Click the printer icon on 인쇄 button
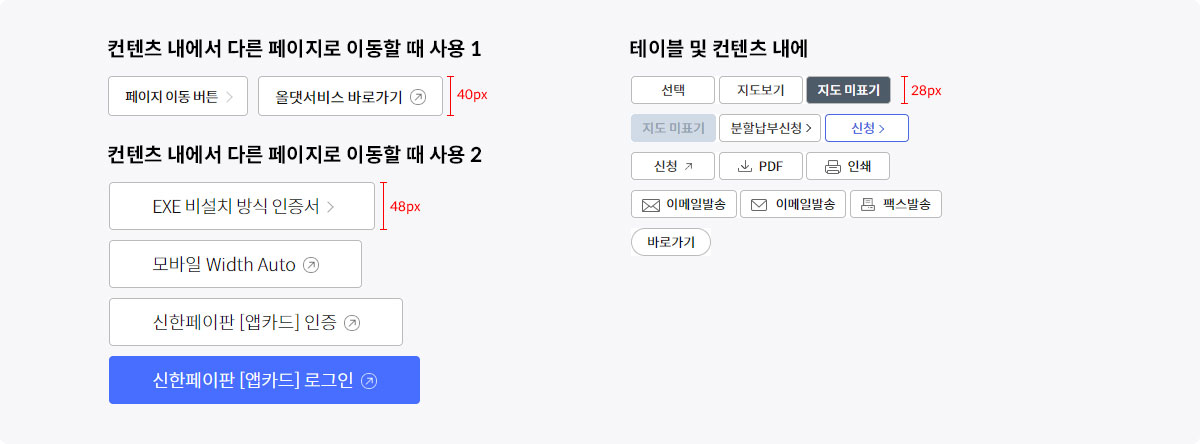 (x=832, y=166)
